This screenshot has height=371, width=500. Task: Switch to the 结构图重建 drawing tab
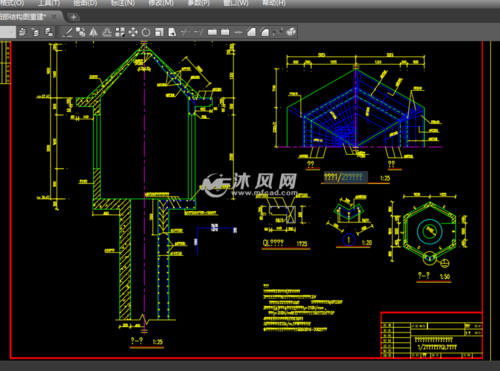pyautogui.click(x=23, y=17)
